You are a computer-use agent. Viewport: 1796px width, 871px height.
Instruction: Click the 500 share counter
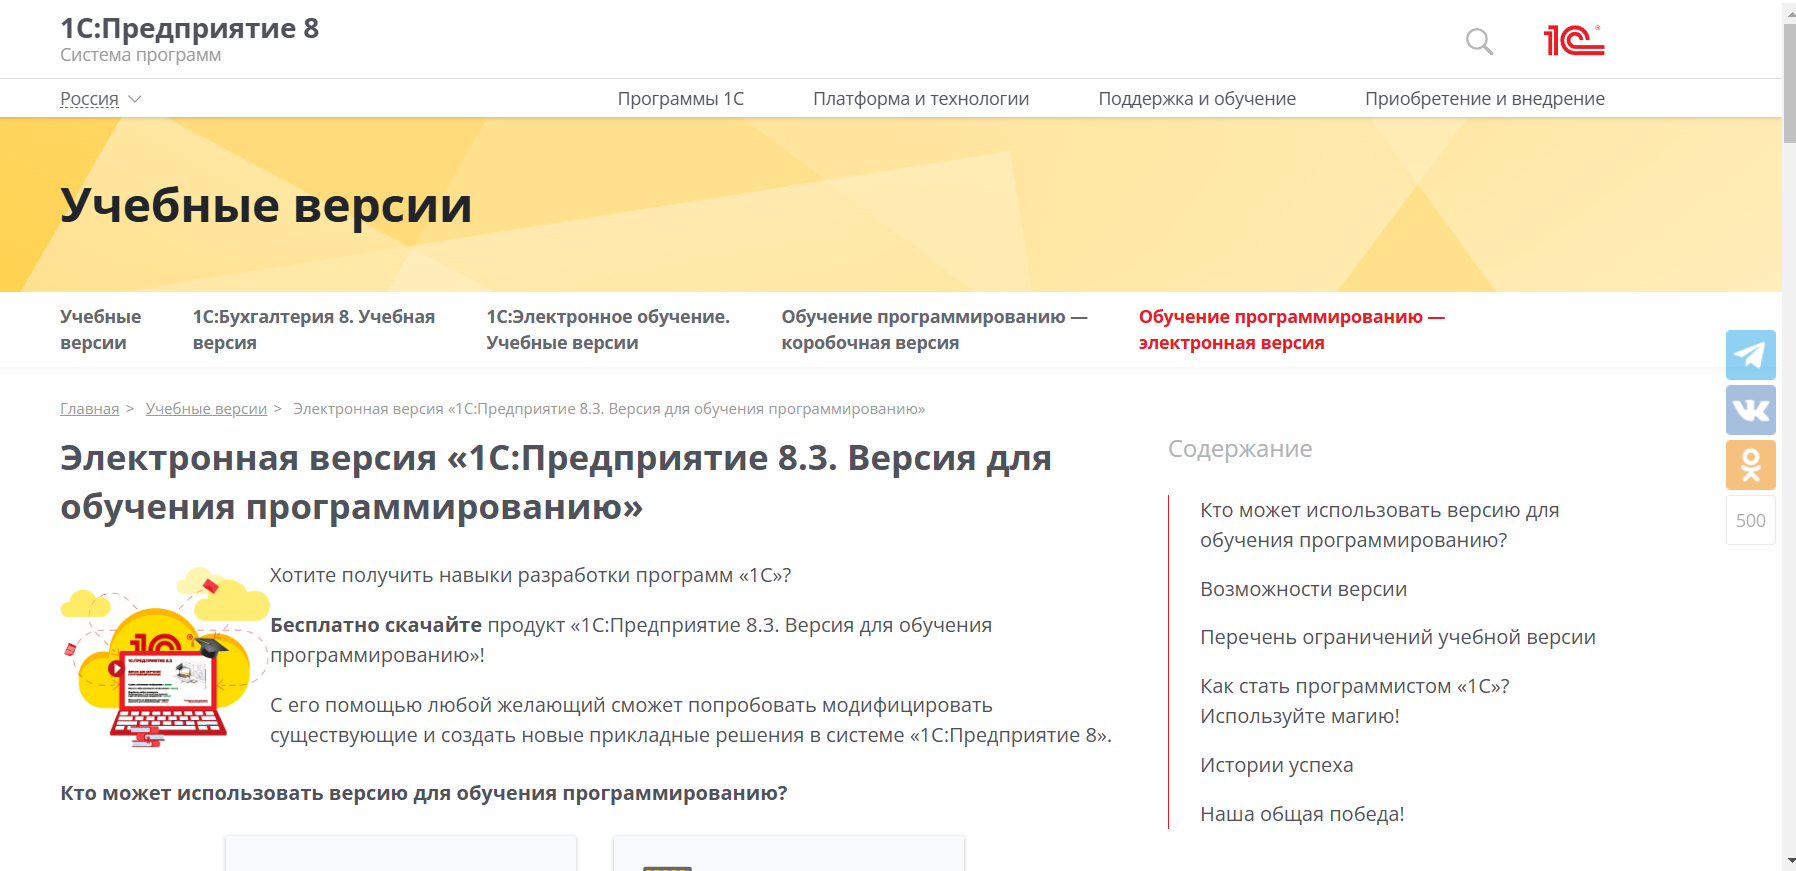[1750, 520]
